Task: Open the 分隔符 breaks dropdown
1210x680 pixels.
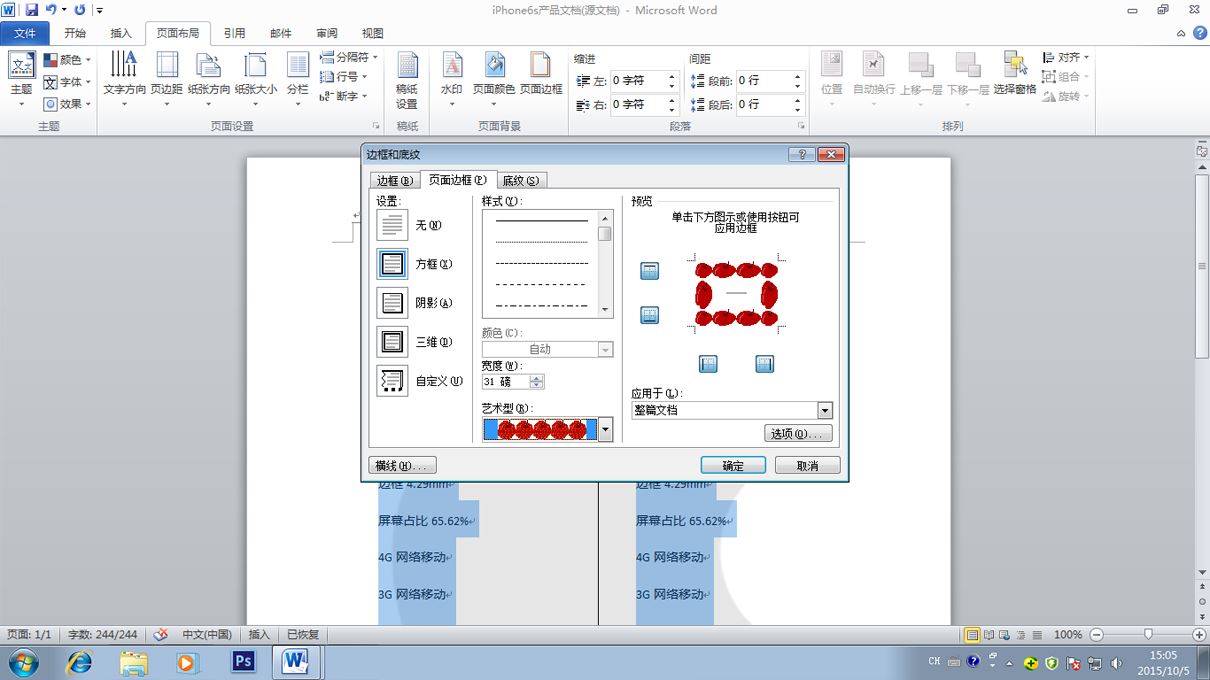Action: click(349, 58)
